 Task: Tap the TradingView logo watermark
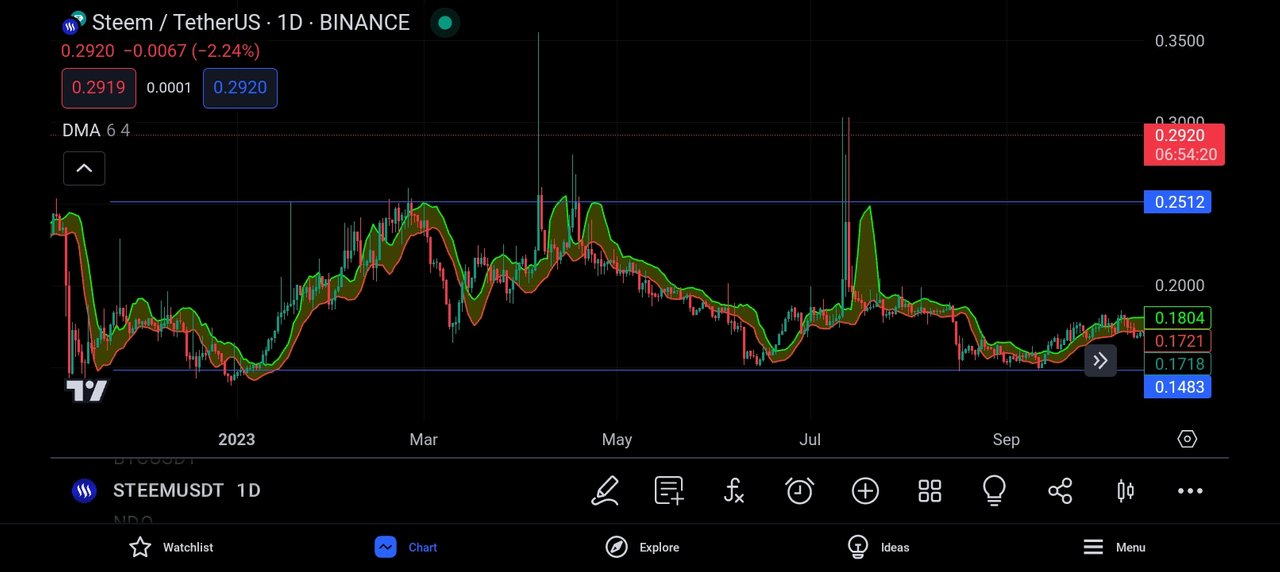(x=86, y=391)
